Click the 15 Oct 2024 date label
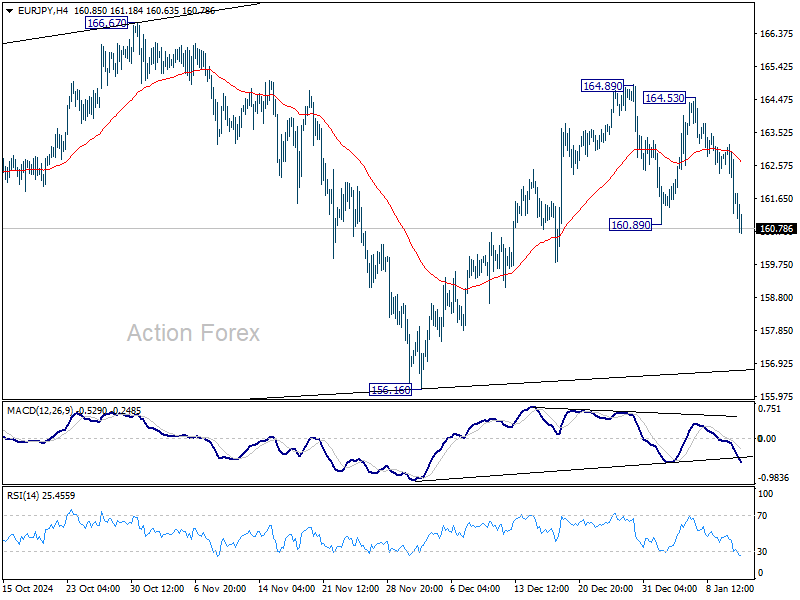Viewport: 800px width, 600px height. tap(28, 589)
